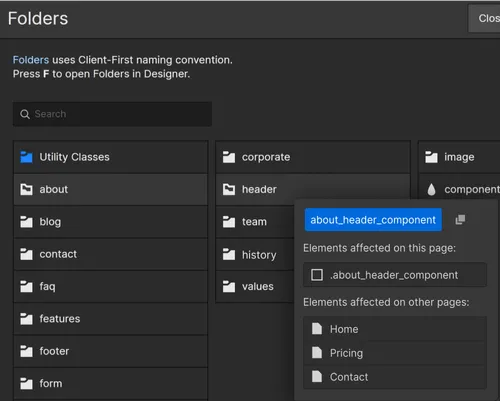Viewport: 500px width, 401px height.
Task: Tick the .about_header_component checkbox
Action: 317,275
